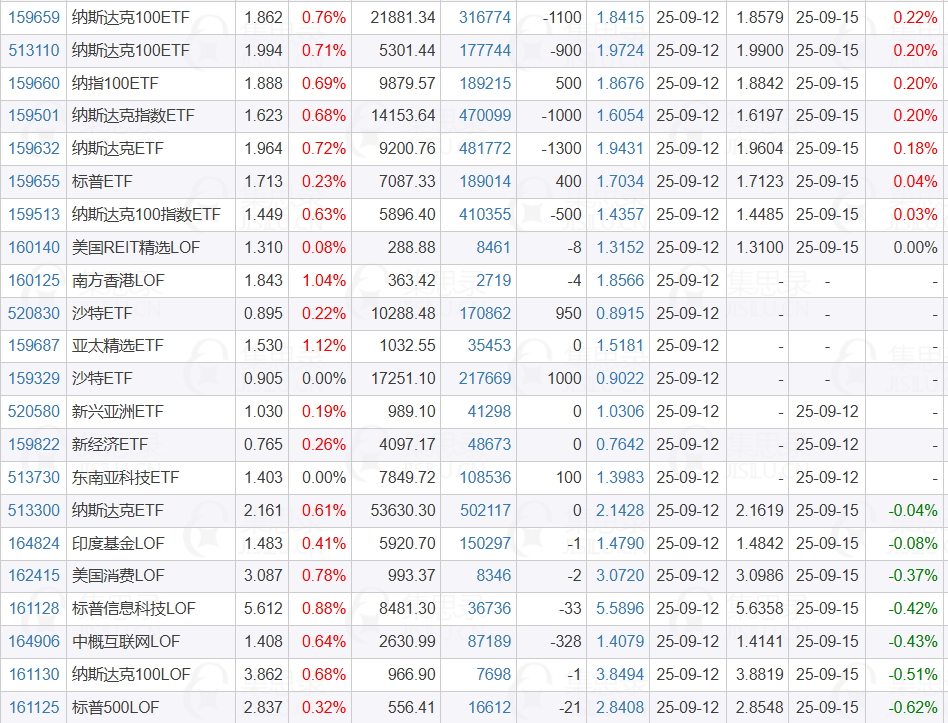Click shares value 2719
The image size is (948, 723).
[x=493, y=280]
